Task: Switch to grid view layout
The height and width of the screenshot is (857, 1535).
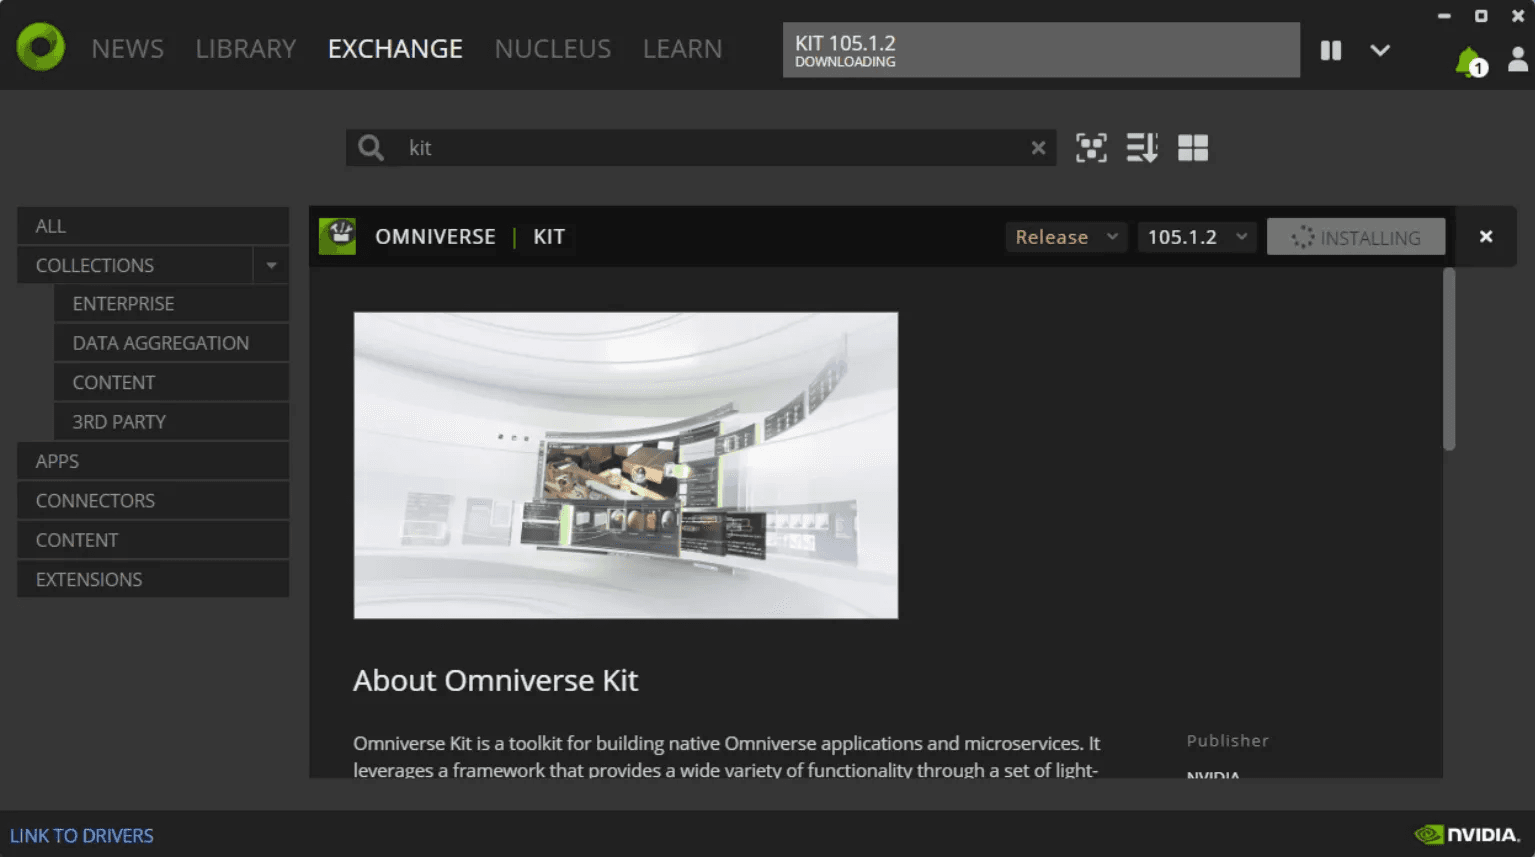Action: tap(1193, 148)
